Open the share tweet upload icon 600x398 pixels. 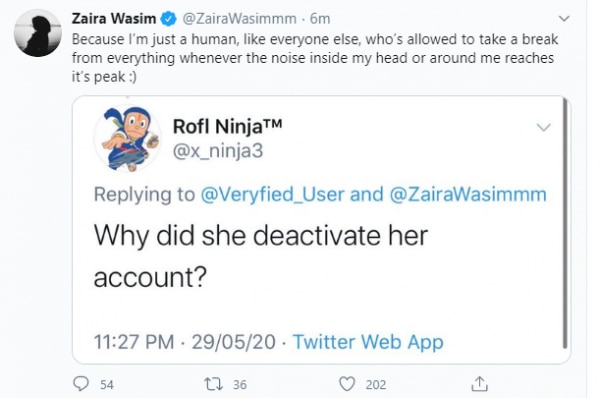479,384
